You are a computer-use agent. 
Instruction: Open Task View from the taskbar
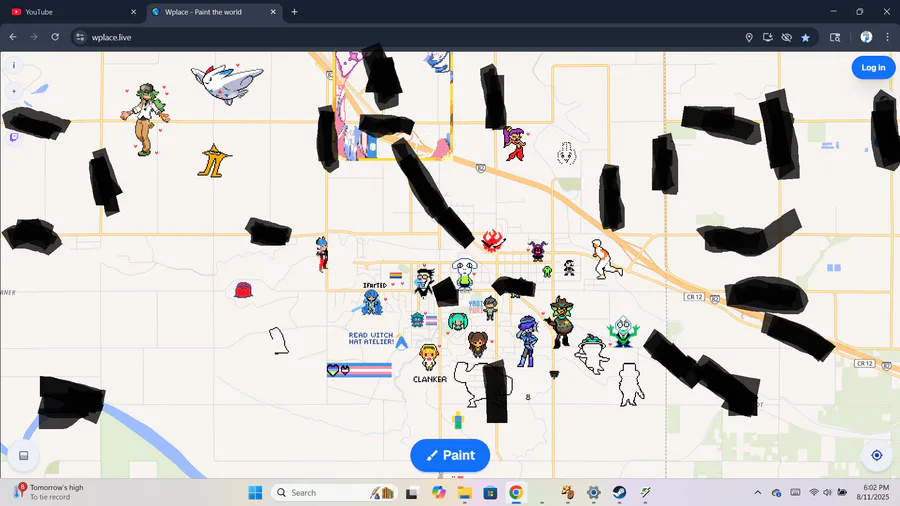[412, 493]
